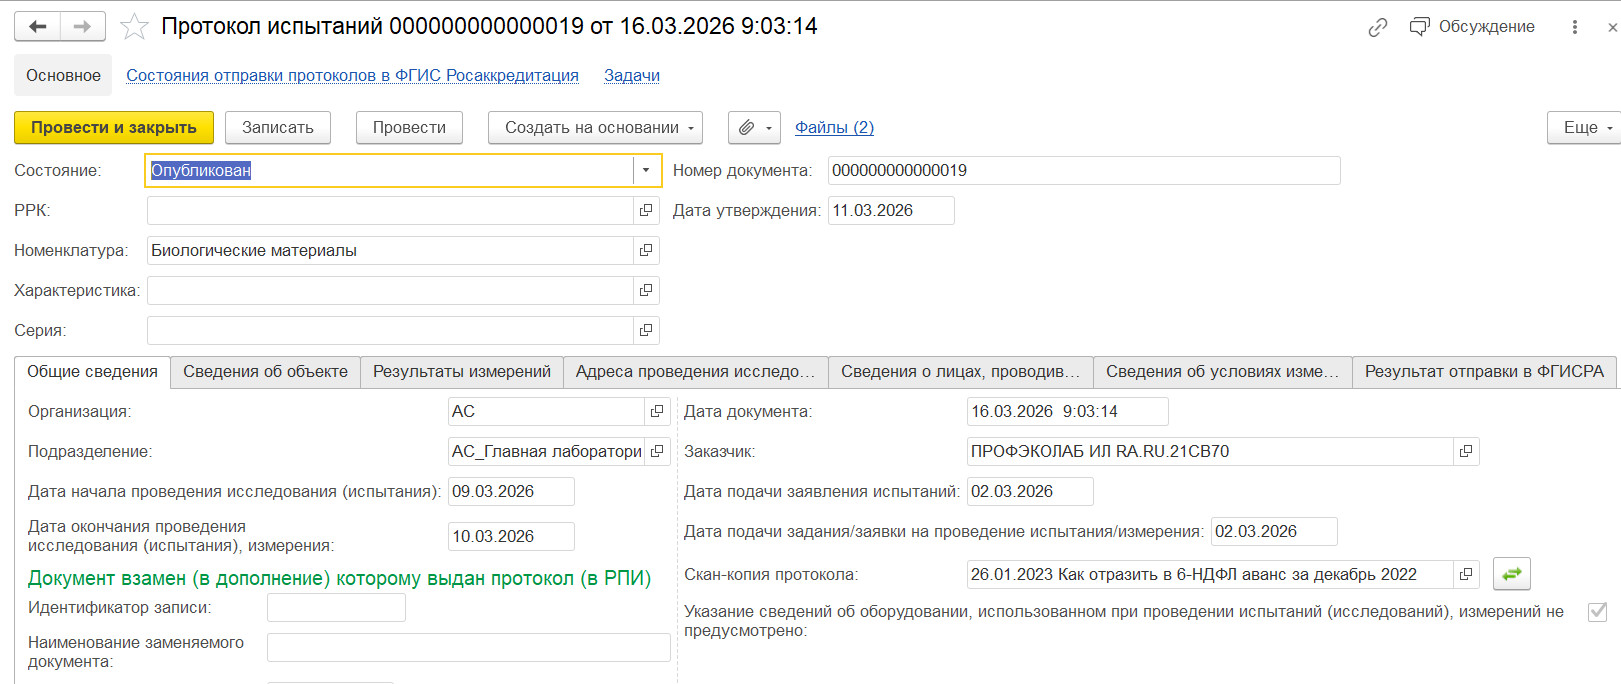
Task: Open Заказчик field selection icon
Action: (1466, 451)
